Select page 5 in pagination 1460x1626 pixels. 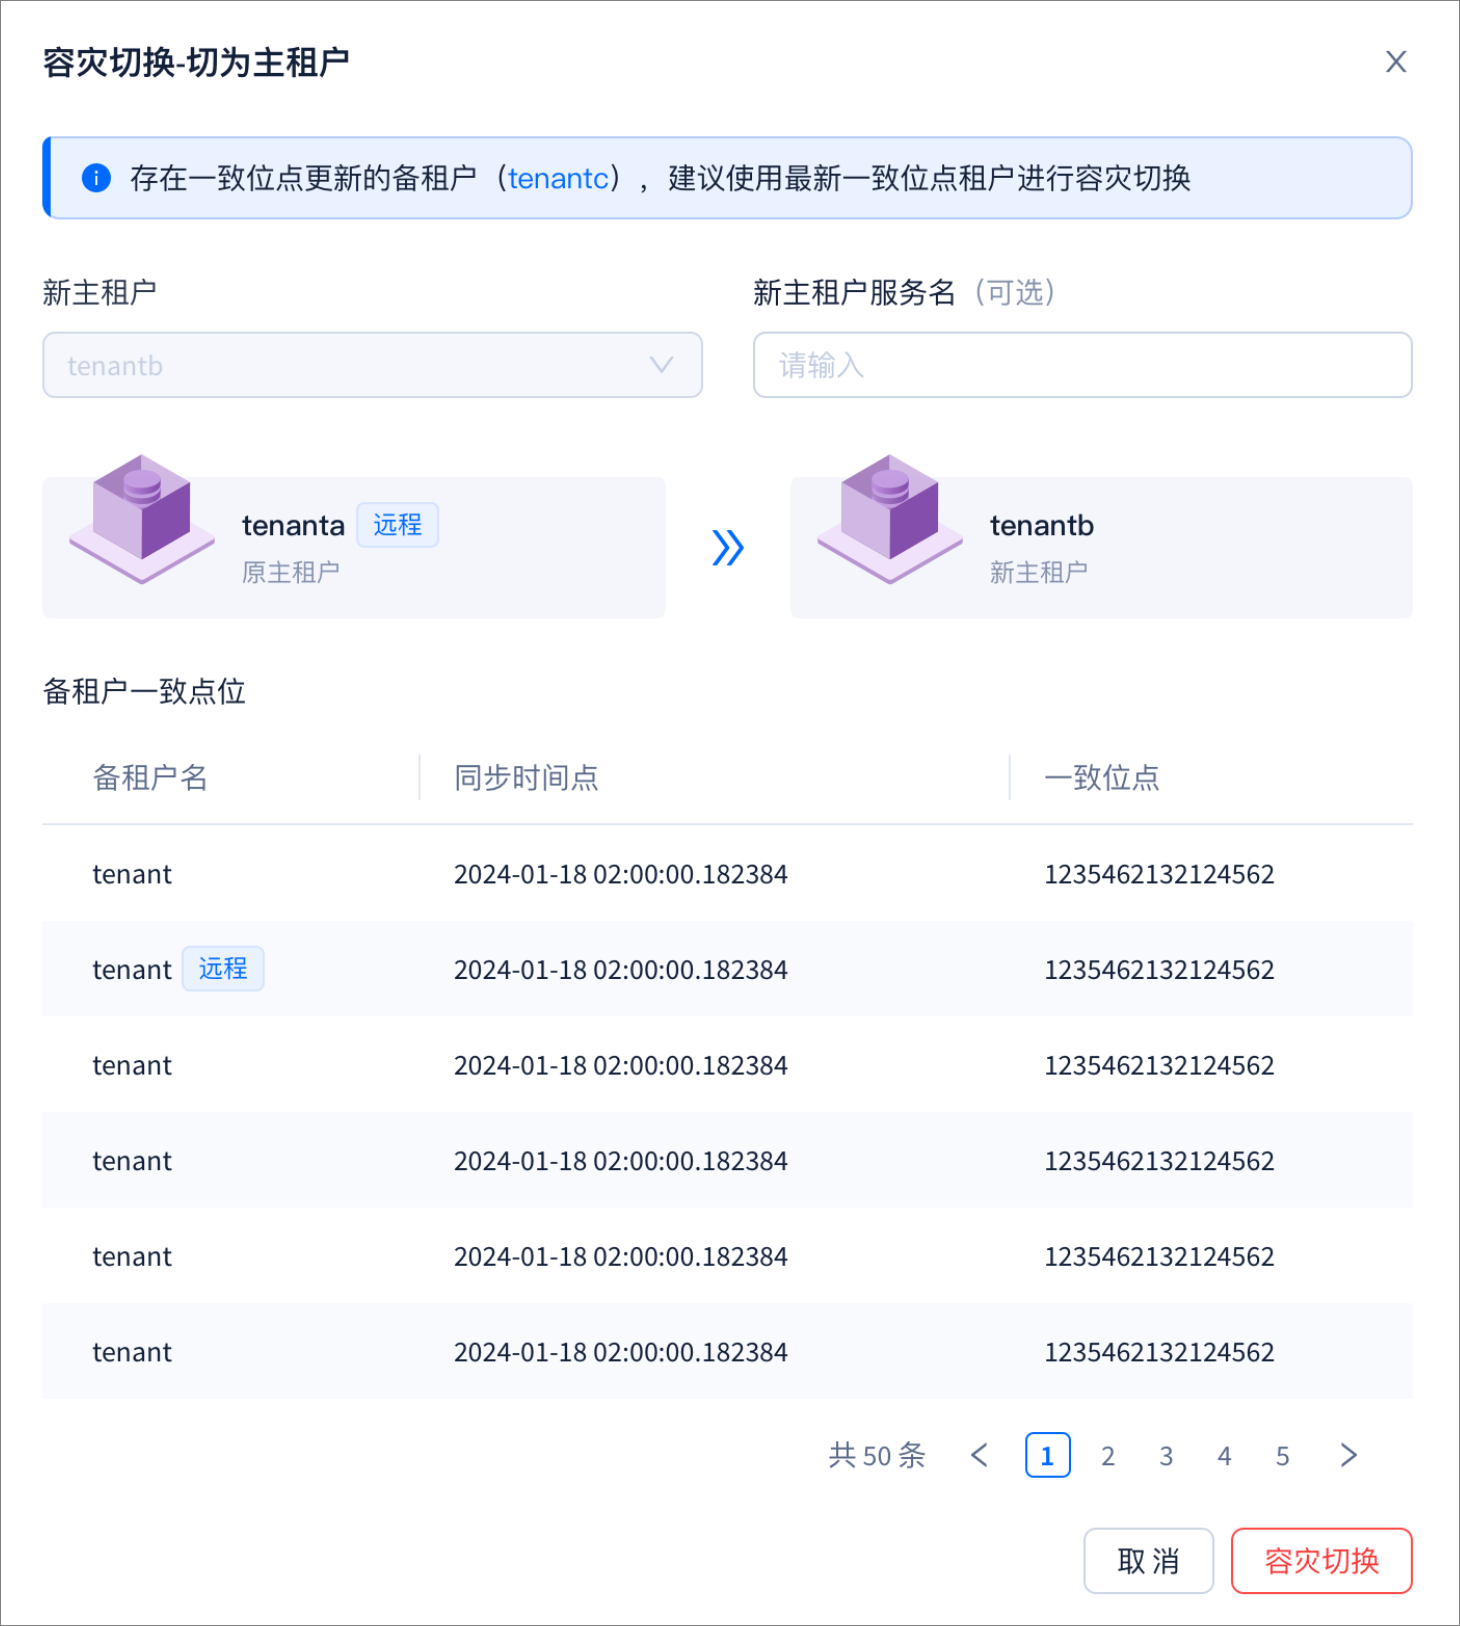(x=1283, y=1455)
